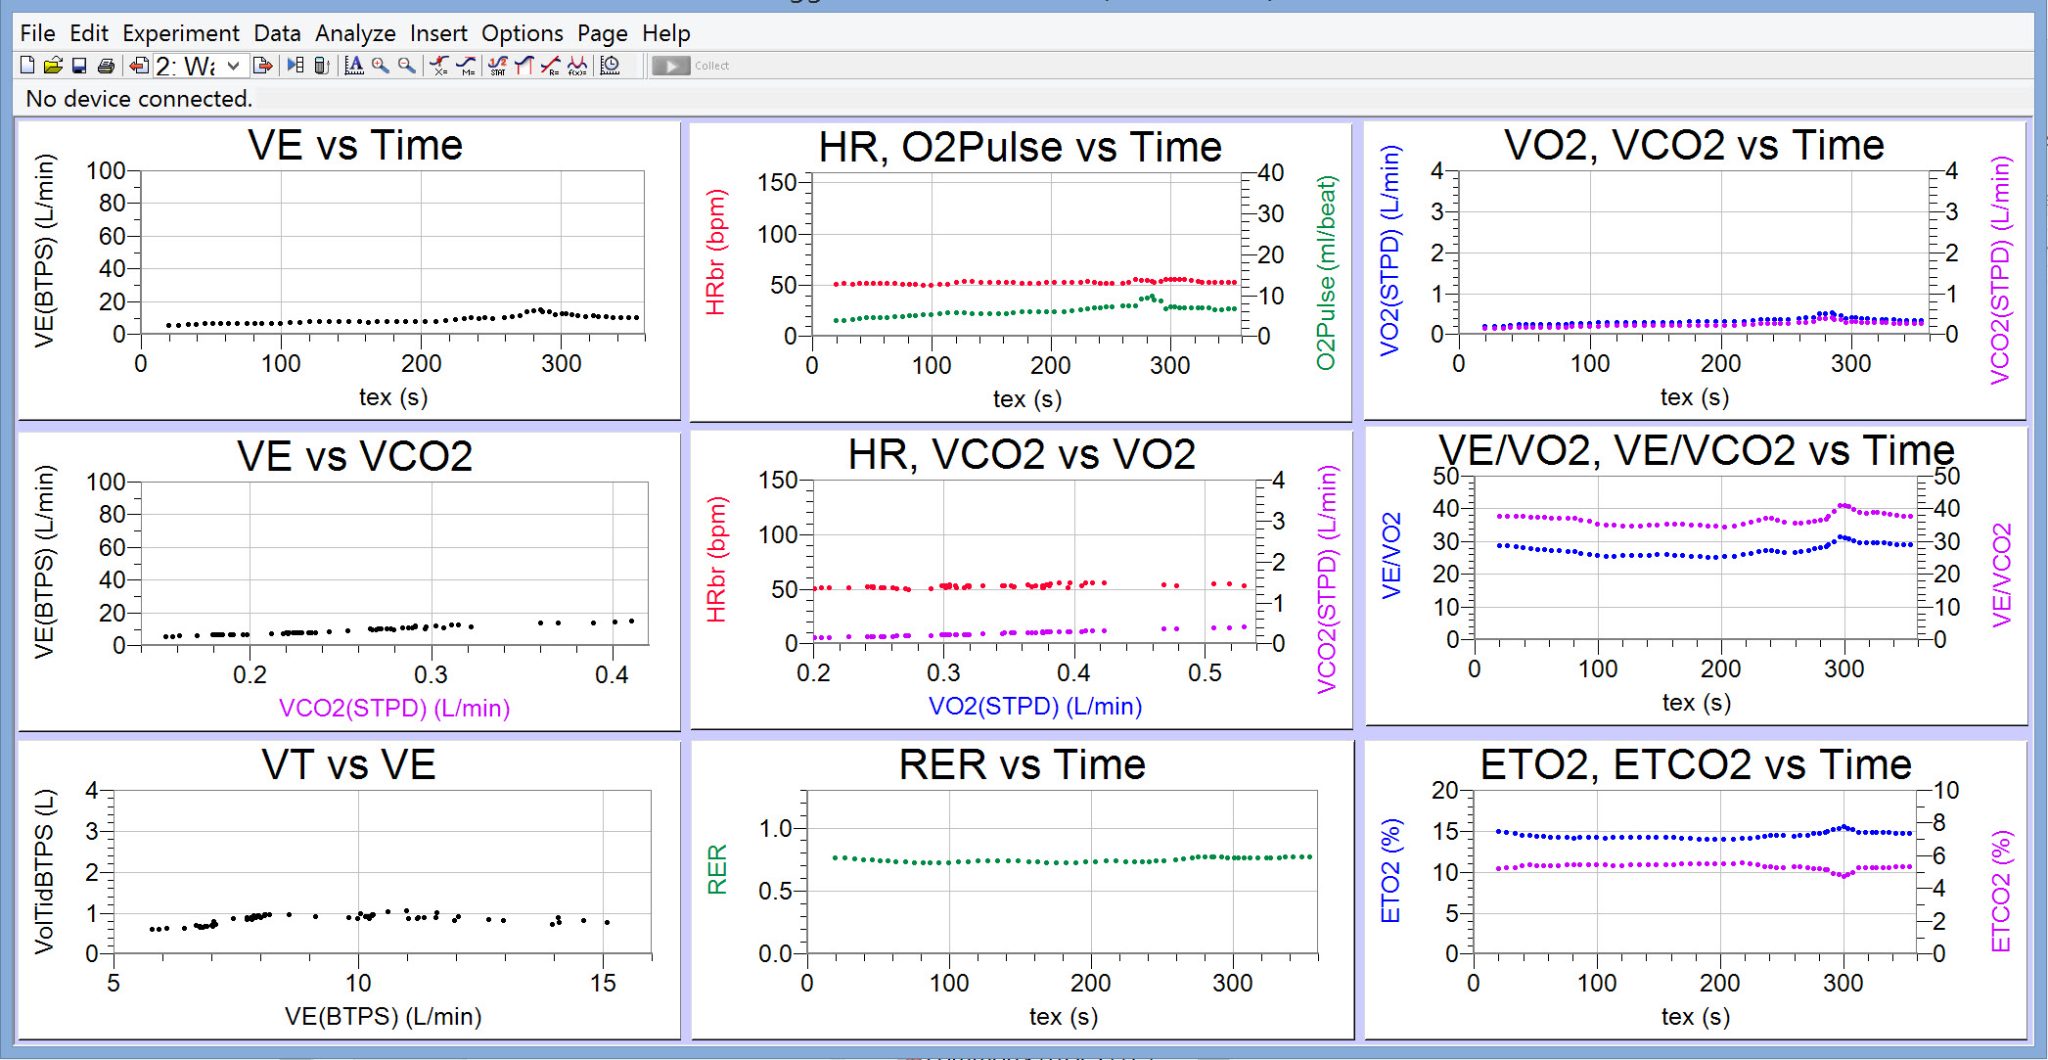Show Statistics with the STAT icon
Image resolution: width=2048 pixels, height=1060 pixels.
pos(497,66)
